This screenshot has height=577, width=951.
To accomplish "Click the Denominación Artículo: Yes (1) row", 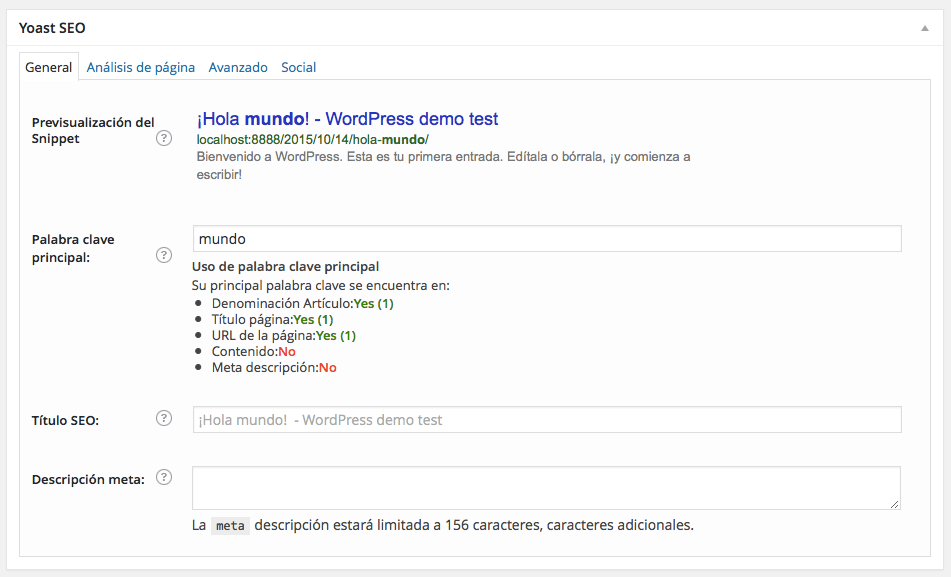I will pos(303,303).
